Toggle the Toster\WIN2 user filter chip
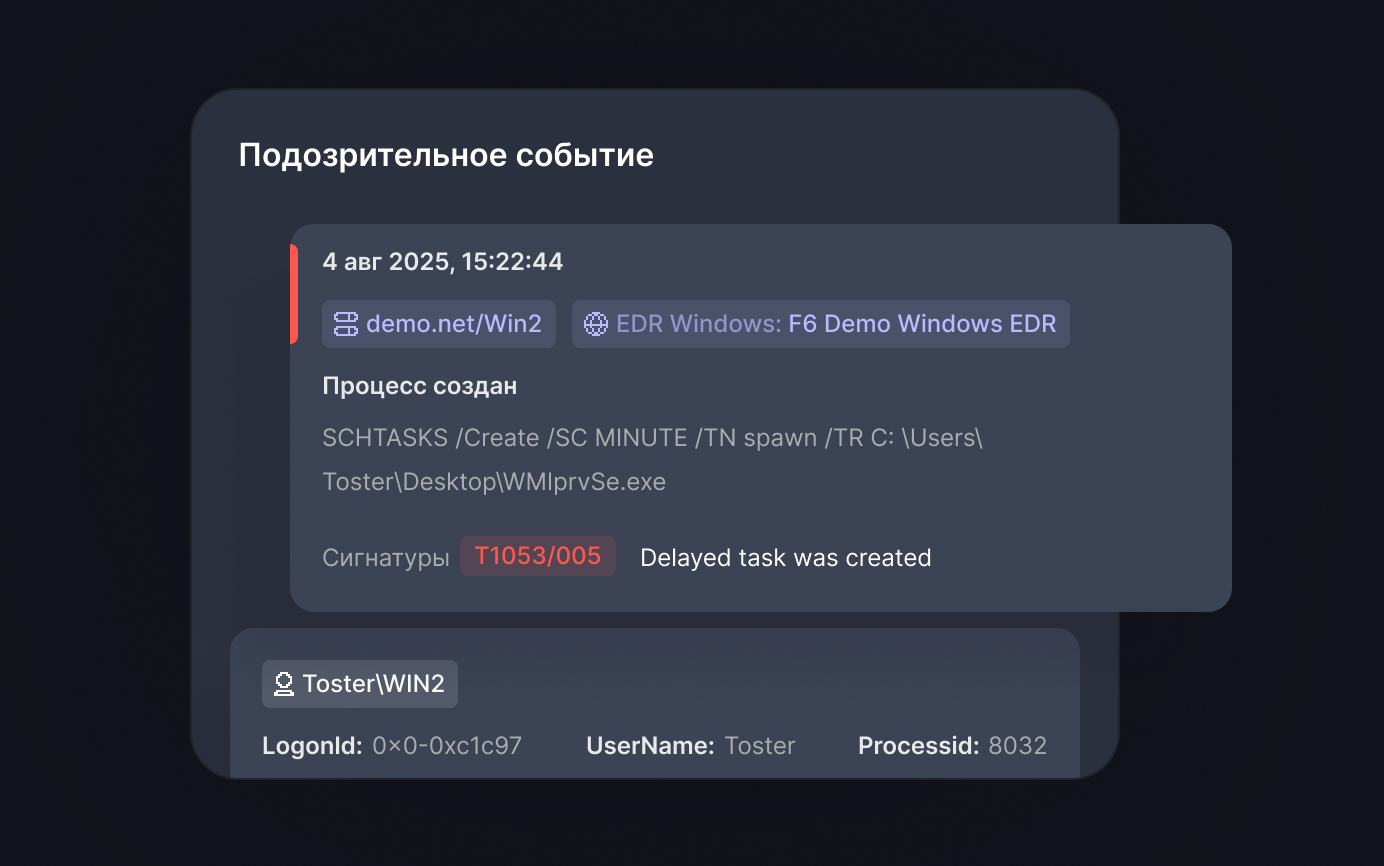Image resolution: width=1384 pixels, height=866 pixels. [x=359, y=683]
